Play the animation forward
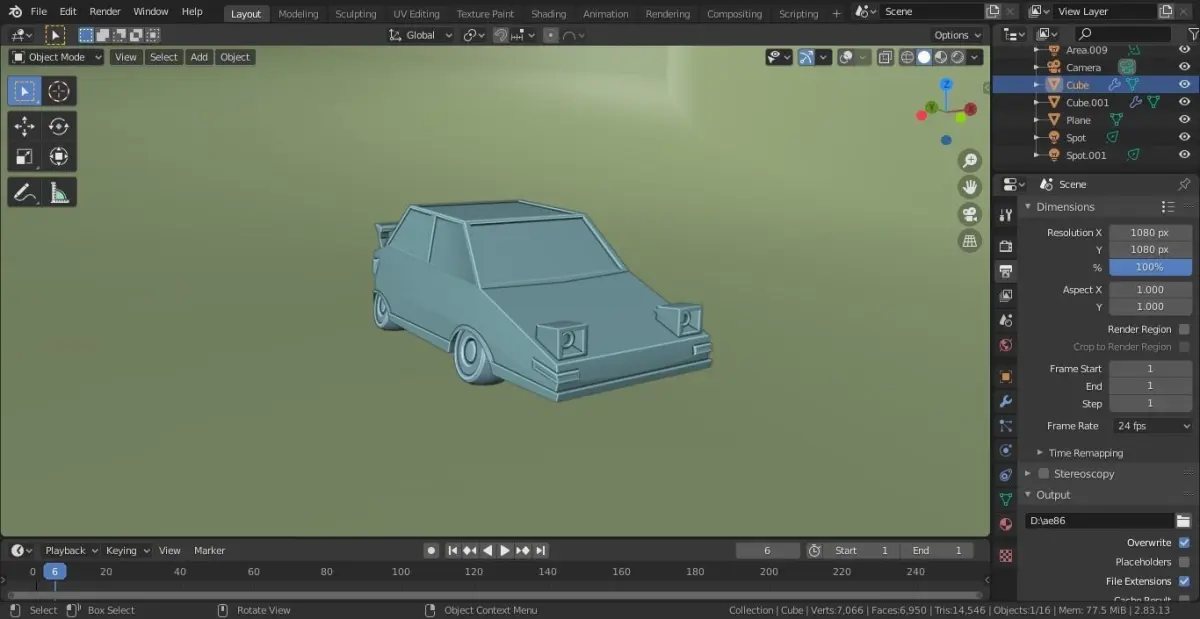The image size is (1200, 619). click(504, 550)
